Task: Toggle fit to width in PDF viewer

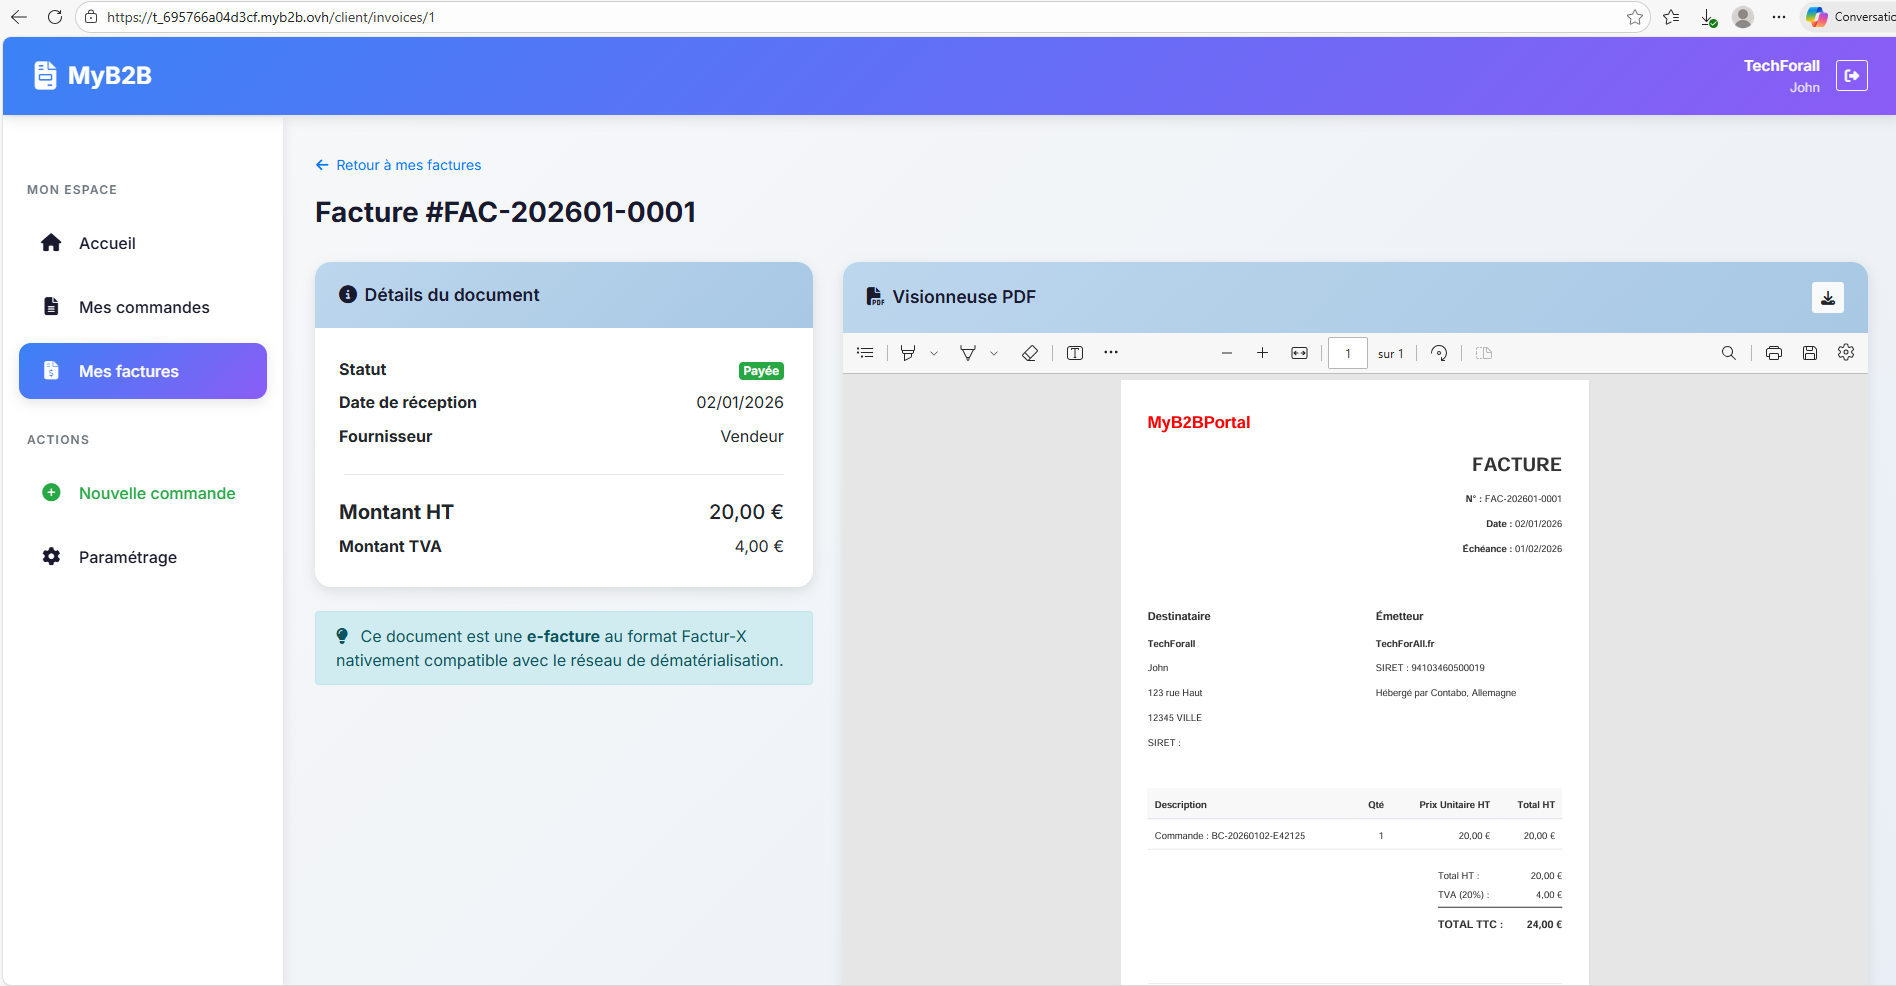Action: [1299, 353]
